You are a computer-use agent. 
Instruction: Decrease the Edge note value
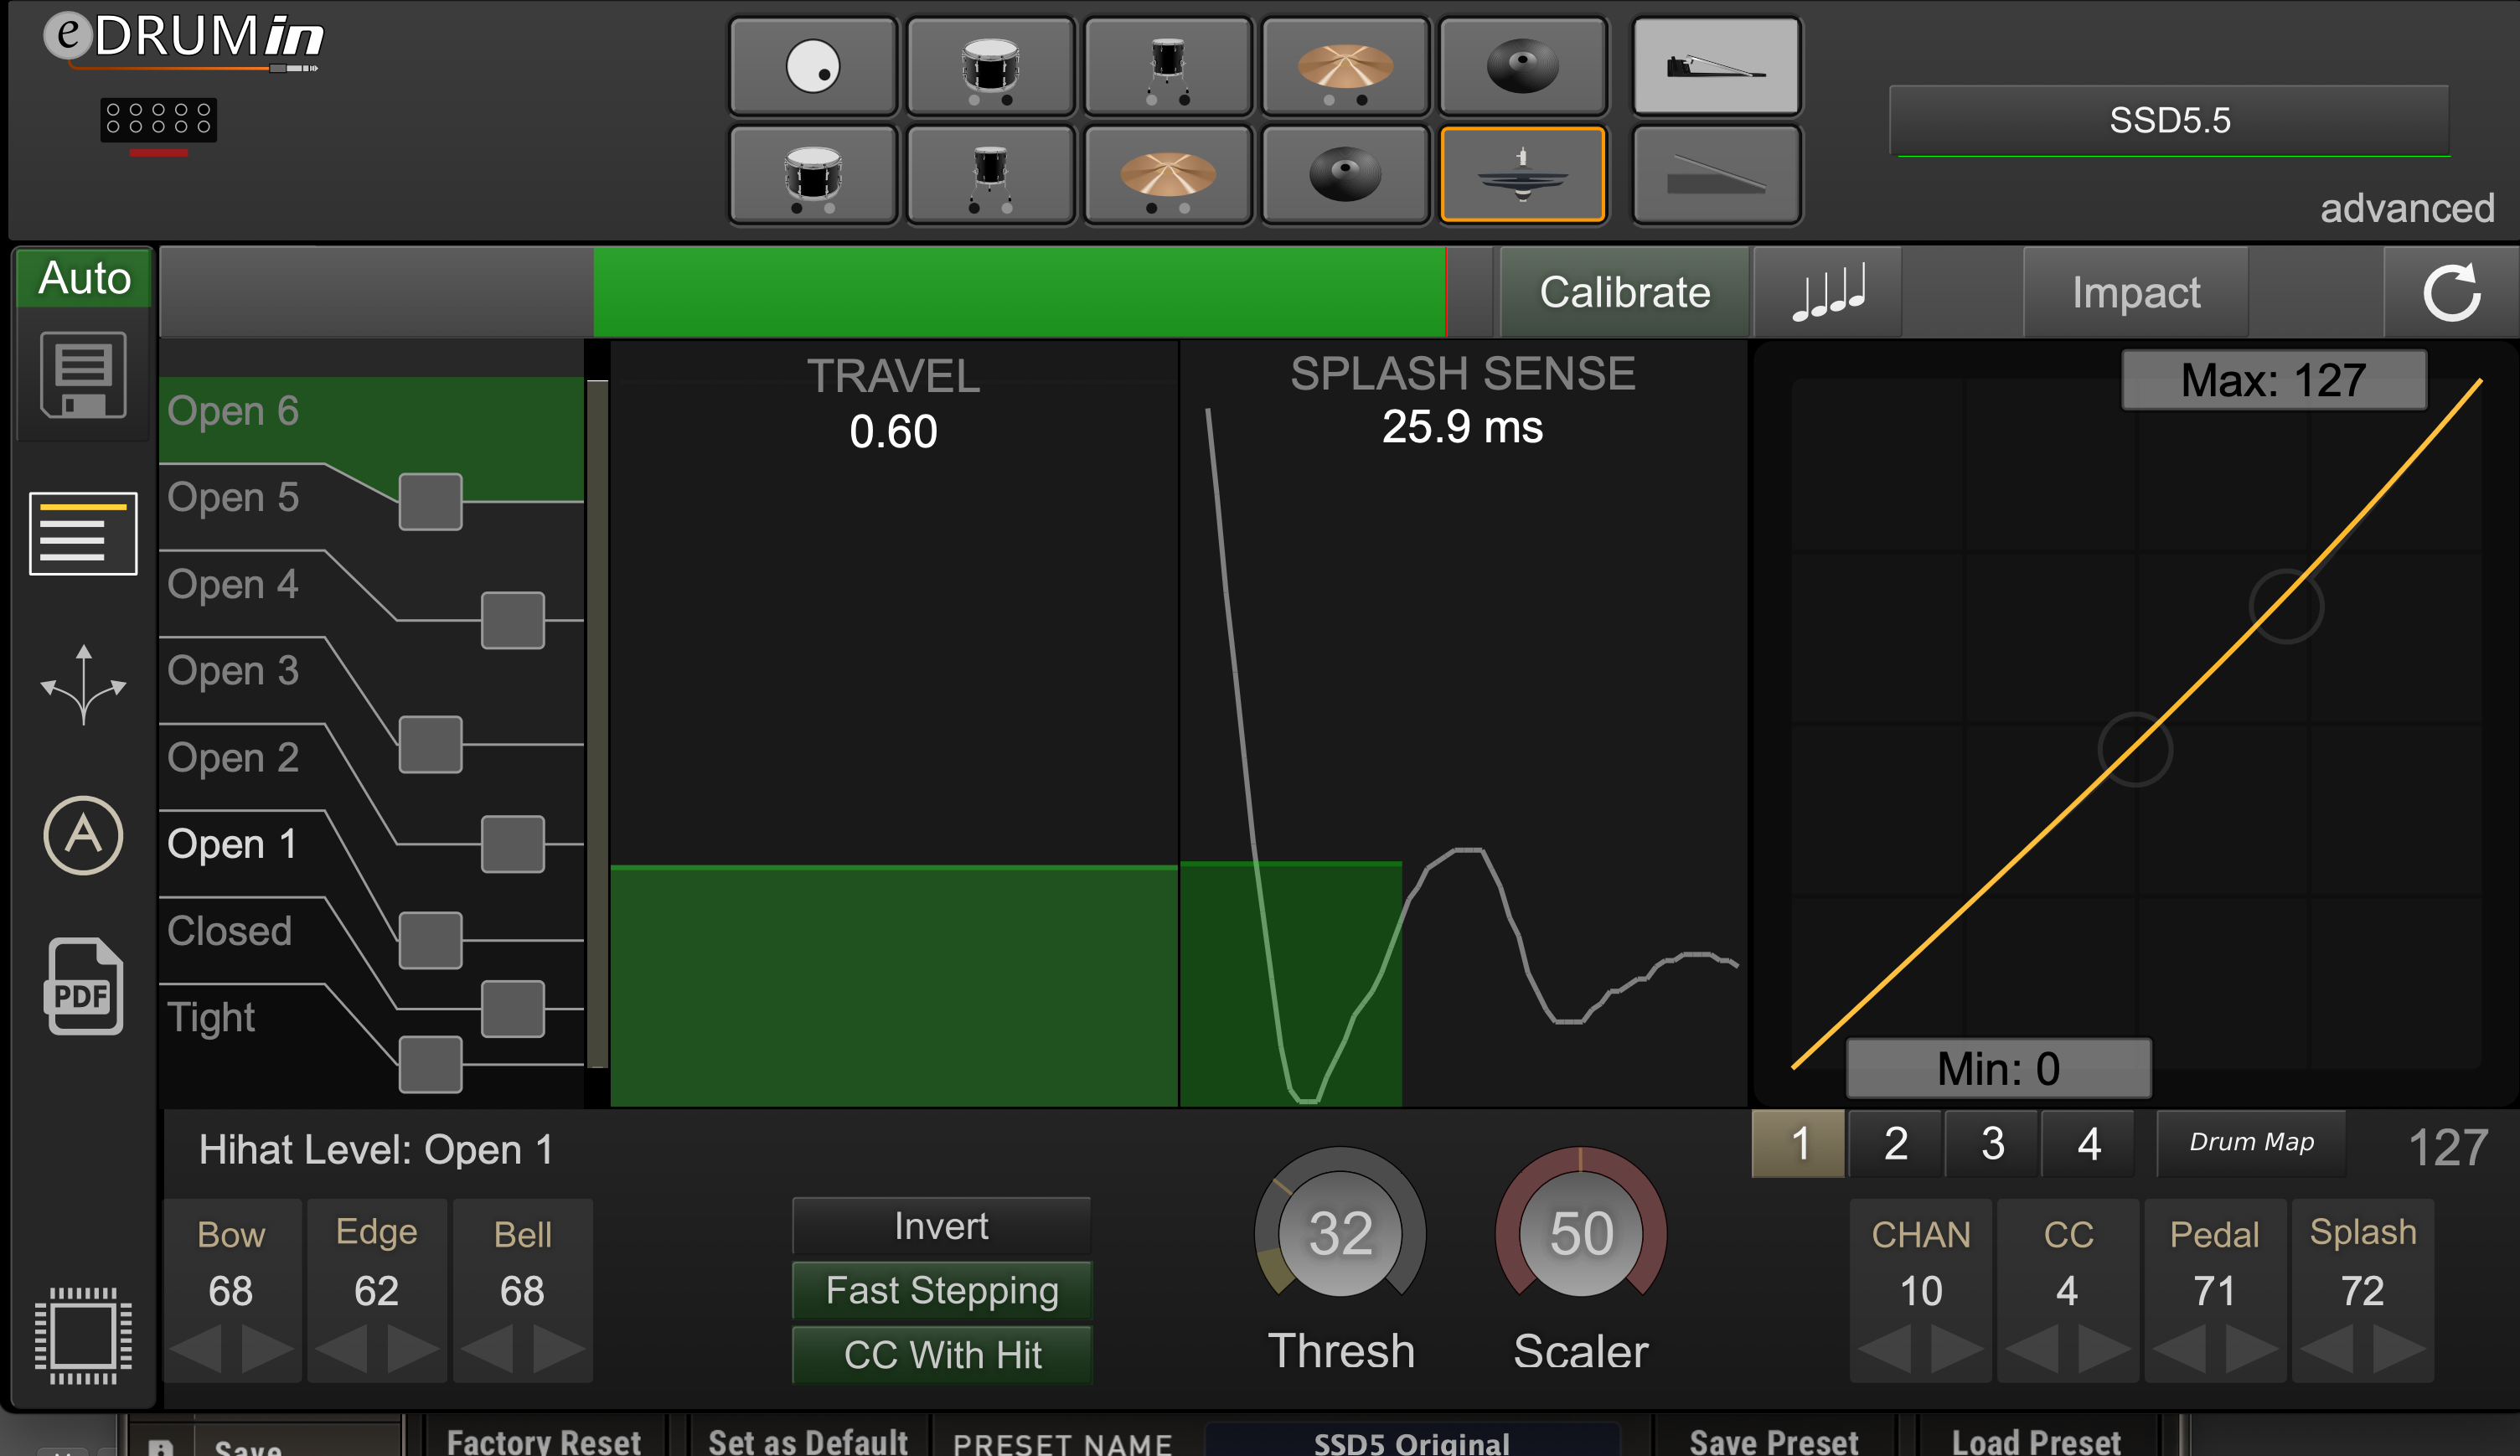point(341,1349)
